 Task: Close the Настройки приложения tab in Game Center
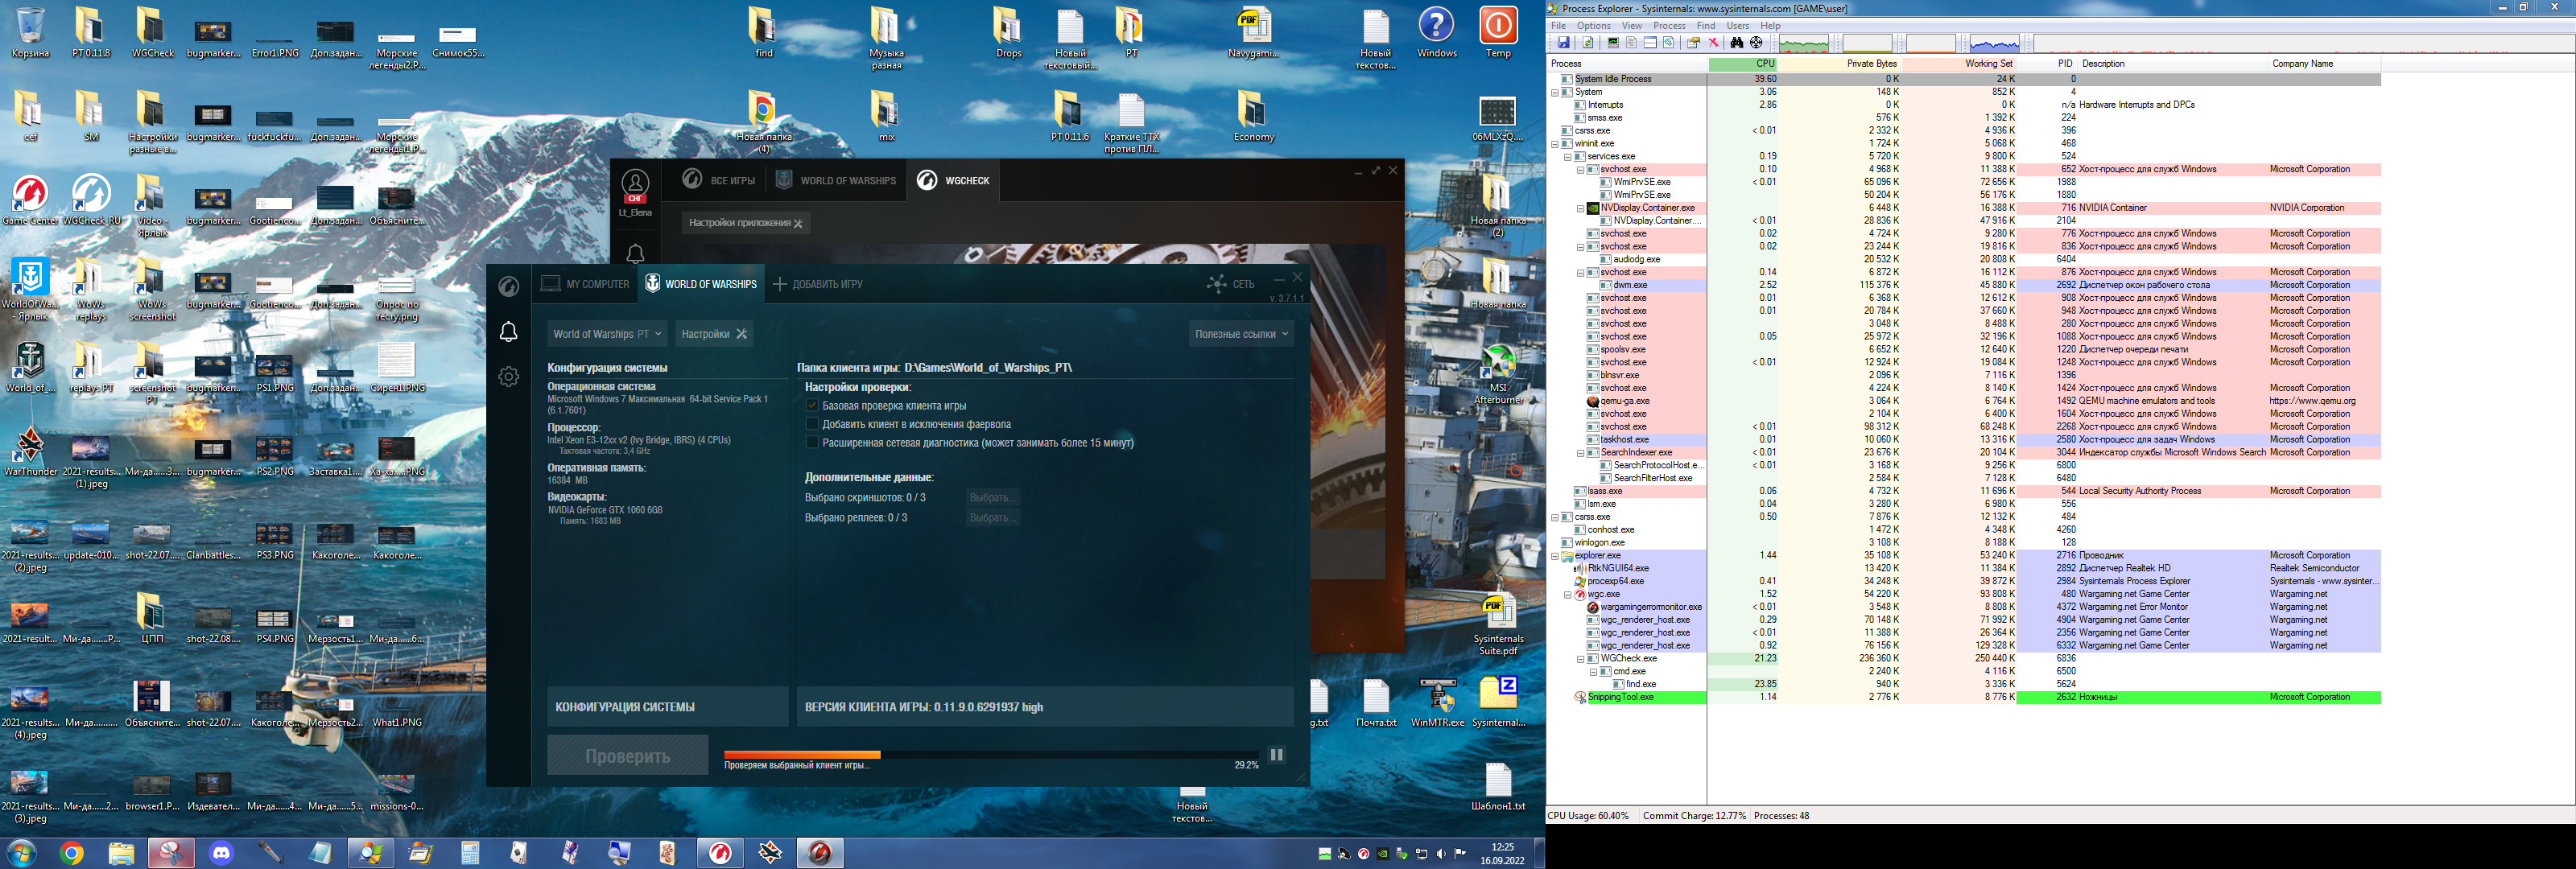click(x=798, y=224)
